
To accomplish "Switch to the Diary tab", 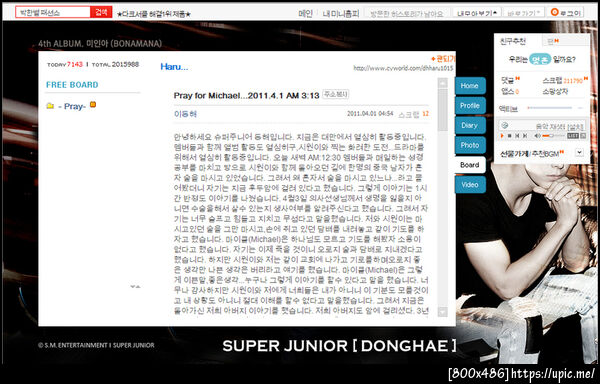I will 470,125.
